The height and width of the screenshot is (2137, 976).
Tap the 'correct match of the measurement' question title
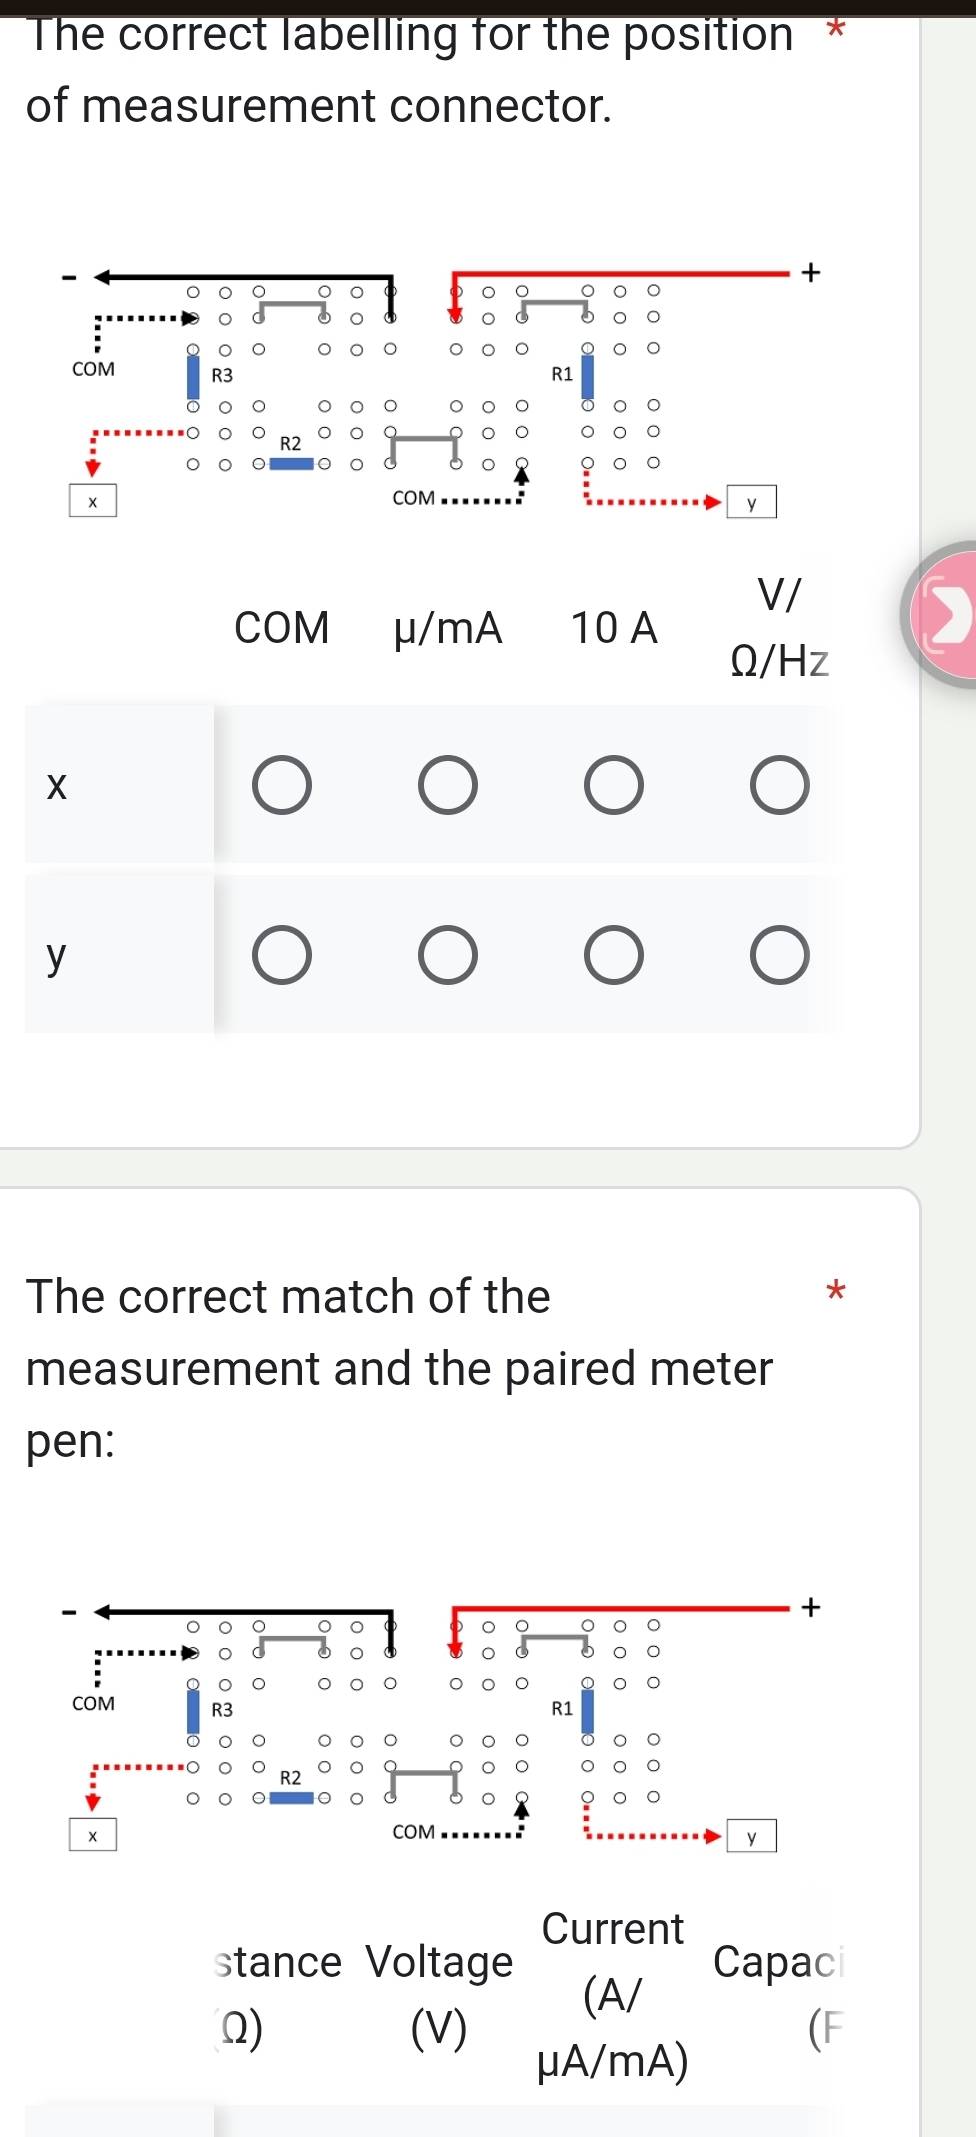(x=399, y=1367)
